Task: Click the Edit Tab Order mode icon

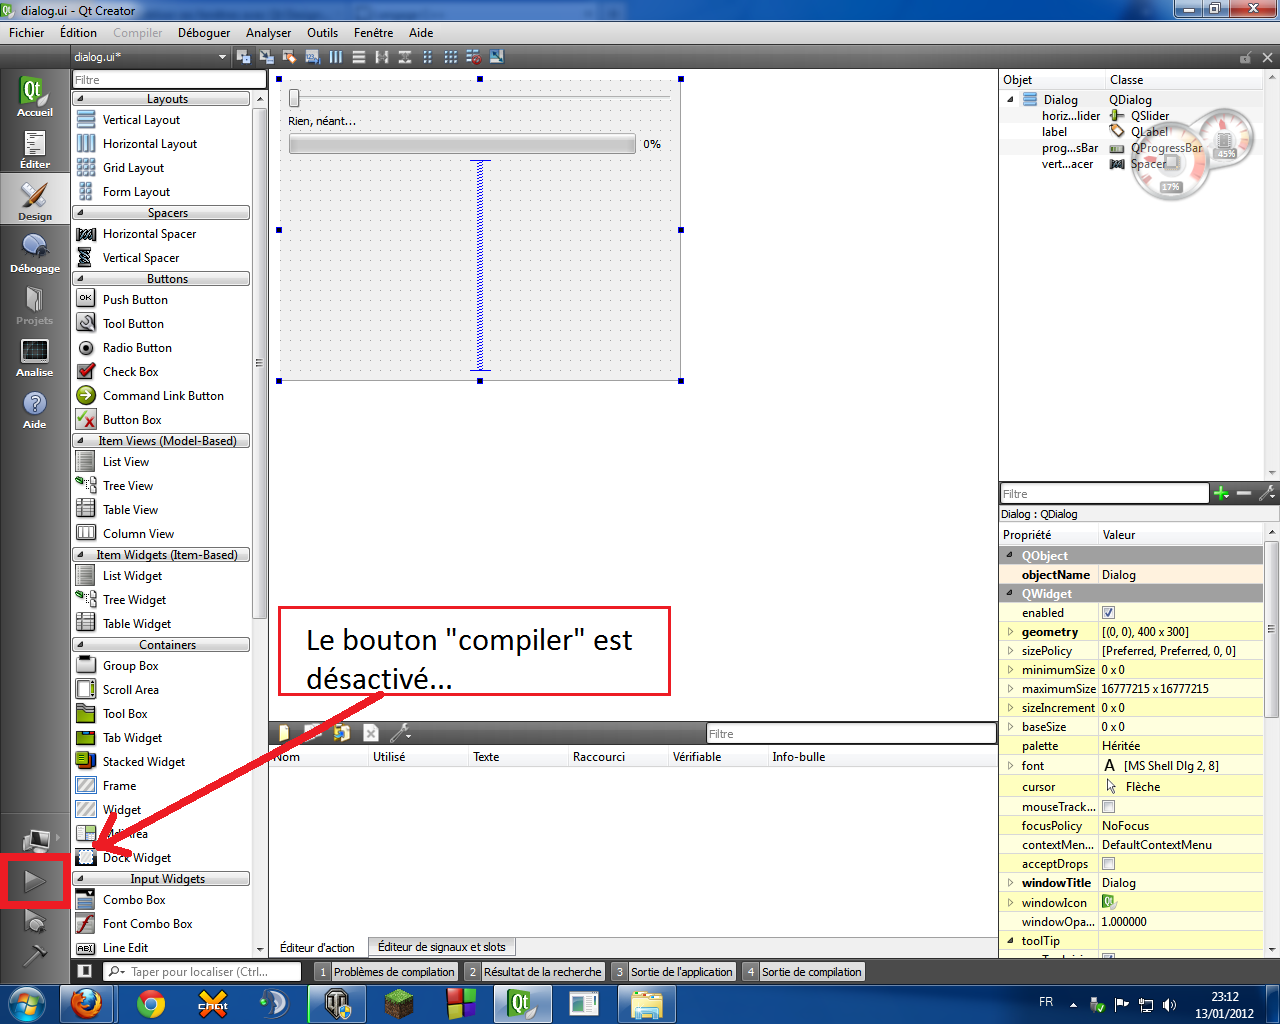Action: [311, 57]
